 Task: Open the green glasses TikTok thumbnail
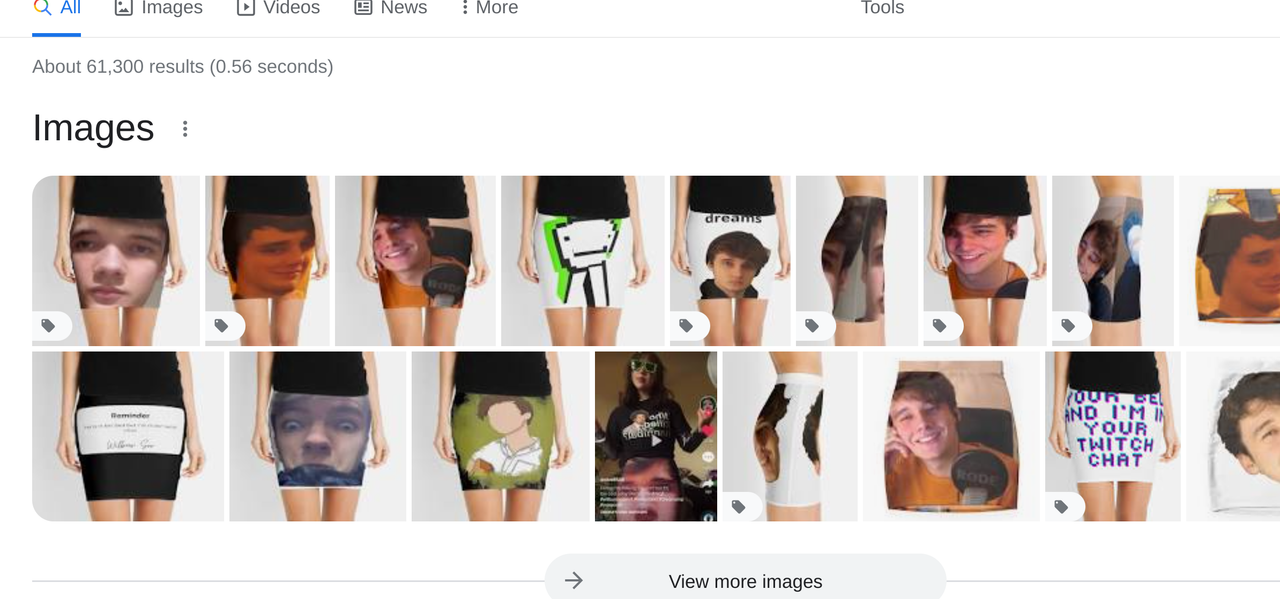pos(656,436)
